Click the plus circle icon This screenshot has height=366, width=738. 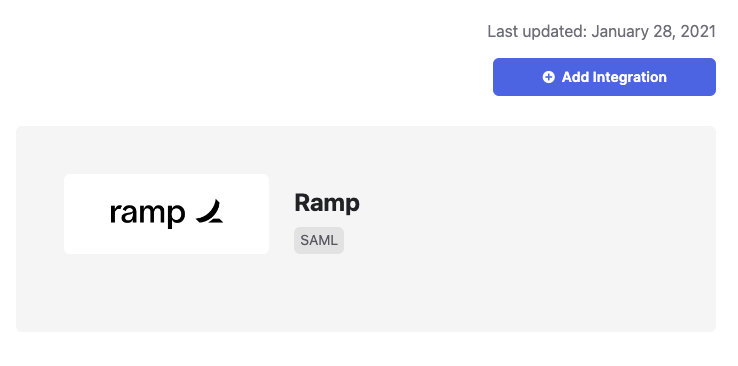pyautogui.click(x=548, y=77)
